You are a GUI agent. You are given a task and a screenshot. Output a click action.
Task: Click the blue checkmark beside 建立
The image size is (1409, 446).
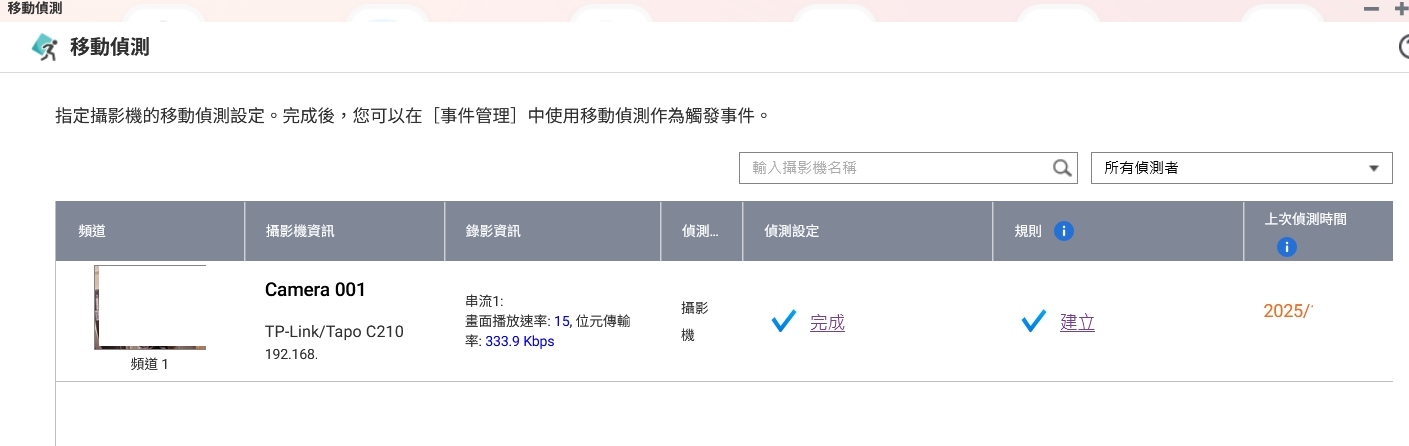[x=1034, y=322]
